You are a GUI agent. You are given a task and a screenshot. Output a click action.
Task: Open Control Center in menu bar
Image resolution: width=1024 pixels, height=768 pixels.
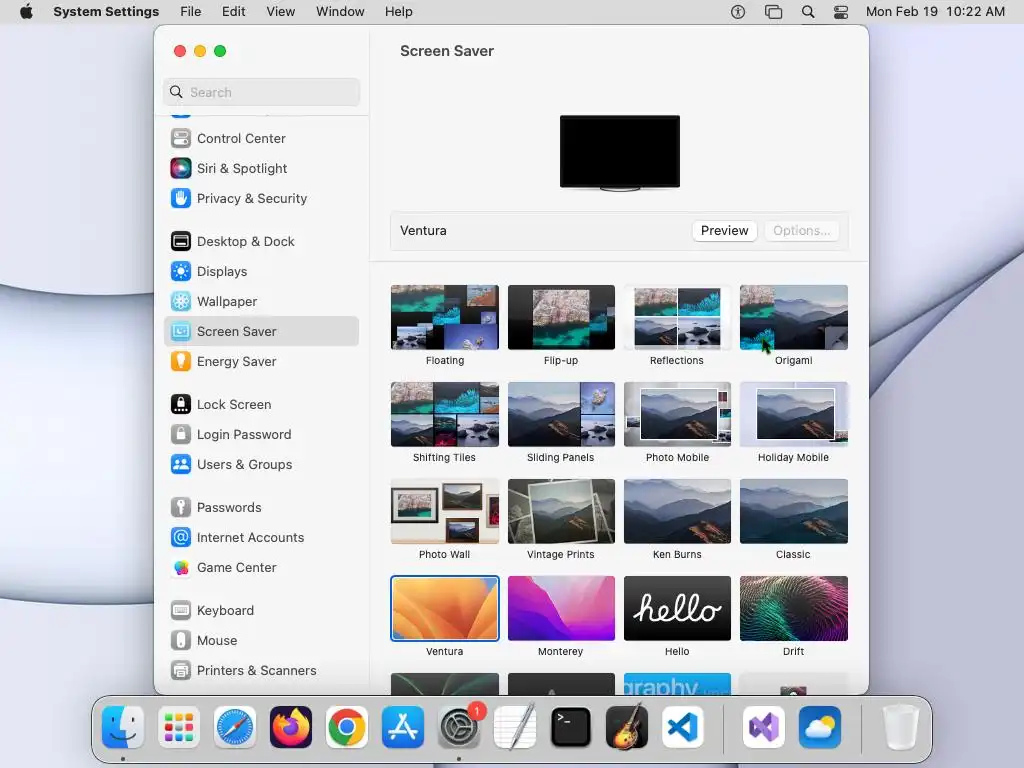(x=841, y=12)
